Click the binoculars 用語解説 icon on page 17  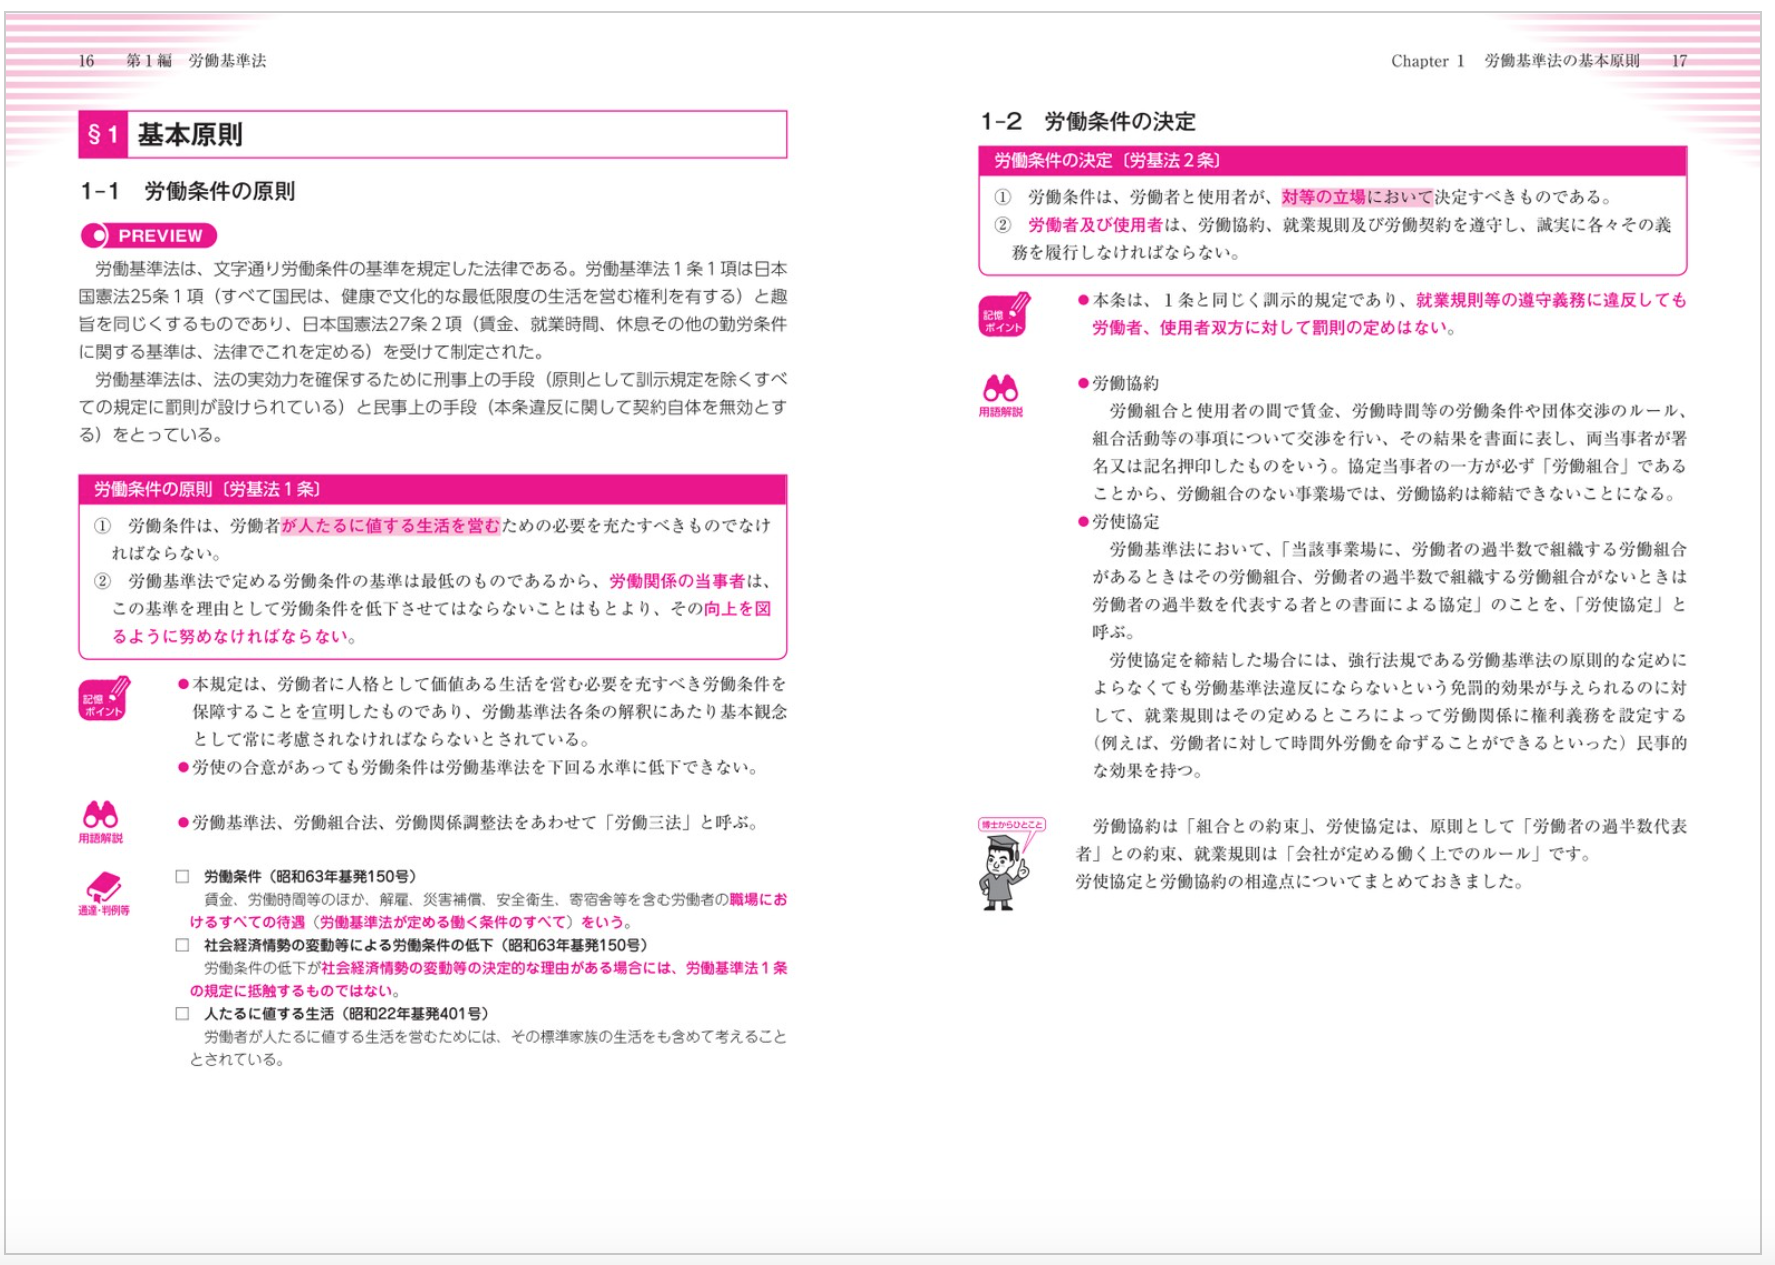[1001, 396]
